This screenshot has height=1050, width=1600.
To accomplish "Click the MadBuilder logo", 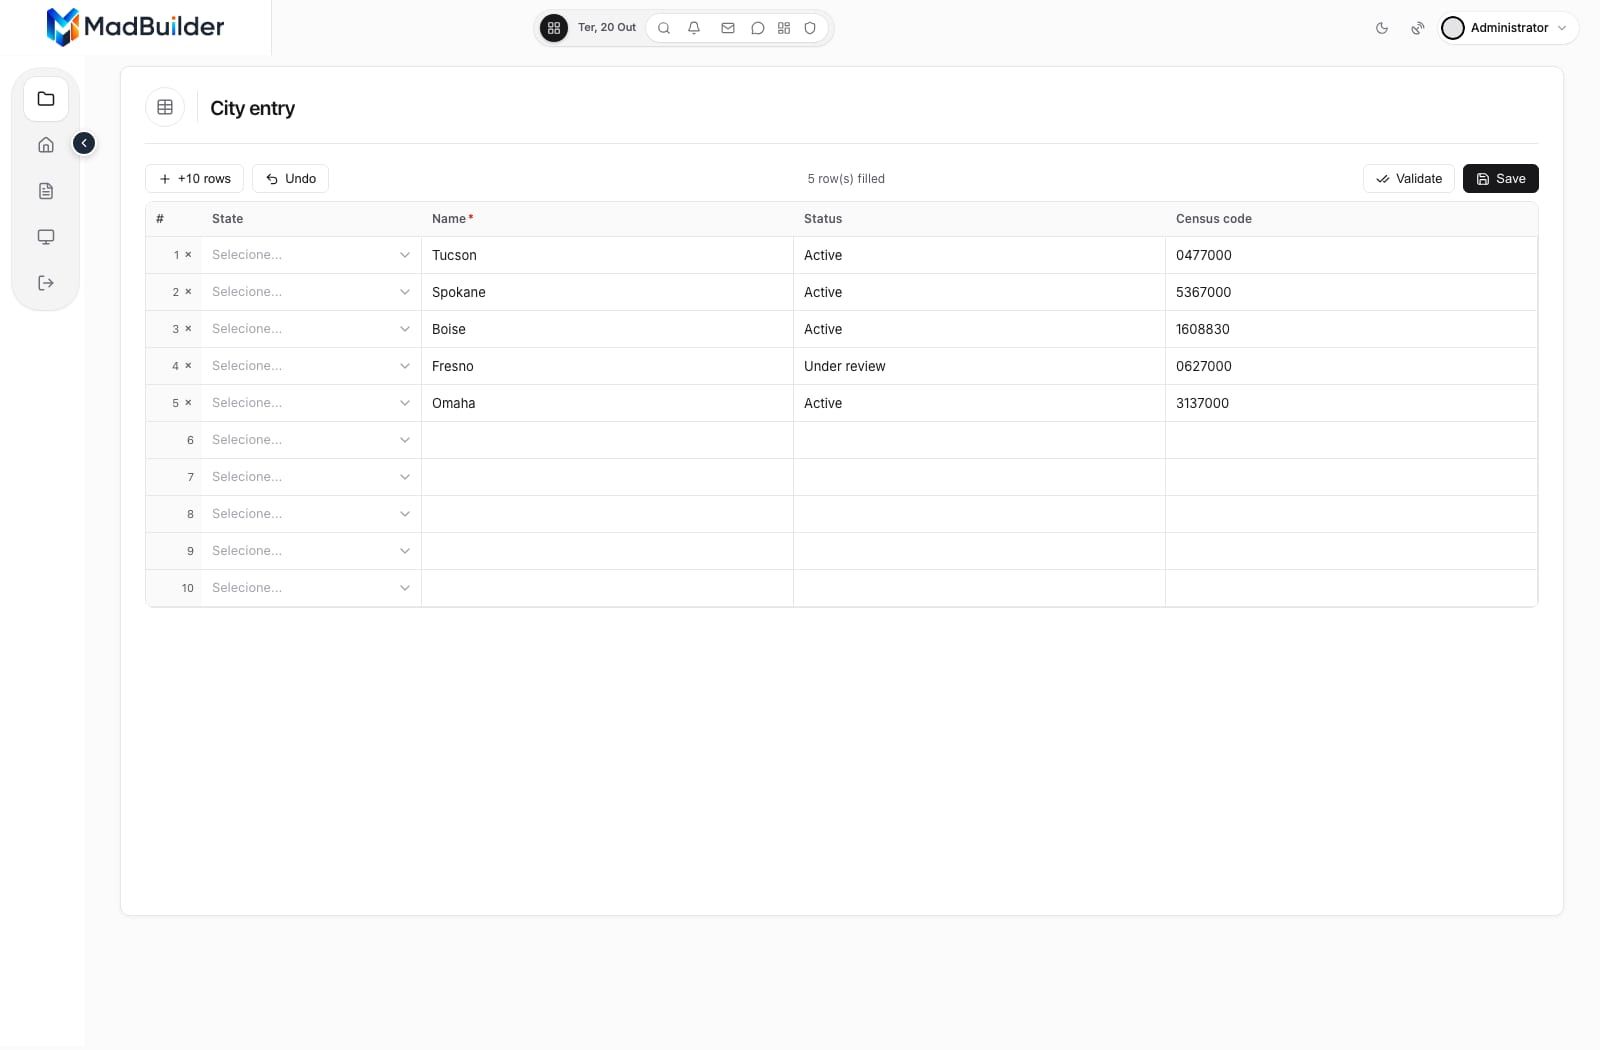I will [136, 27].
